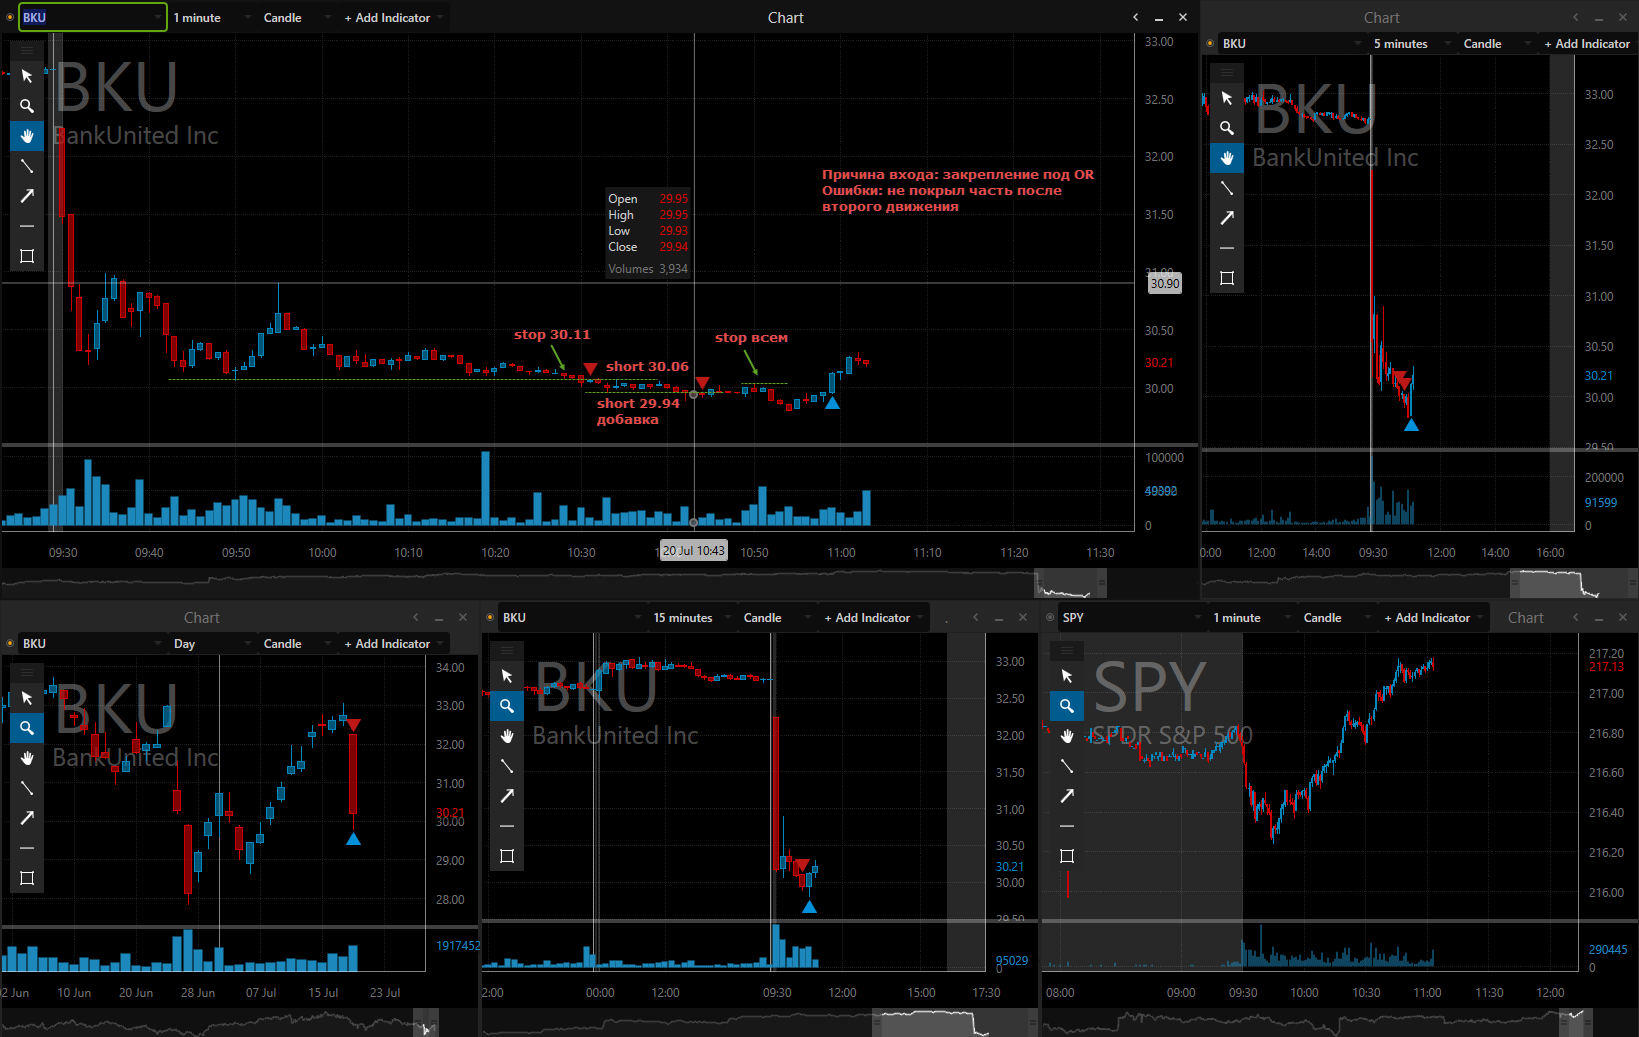Select pointer tool in BKU 1 minute chart
This screenshot has width=1639, height=1037.
click(x=27, y=76)
